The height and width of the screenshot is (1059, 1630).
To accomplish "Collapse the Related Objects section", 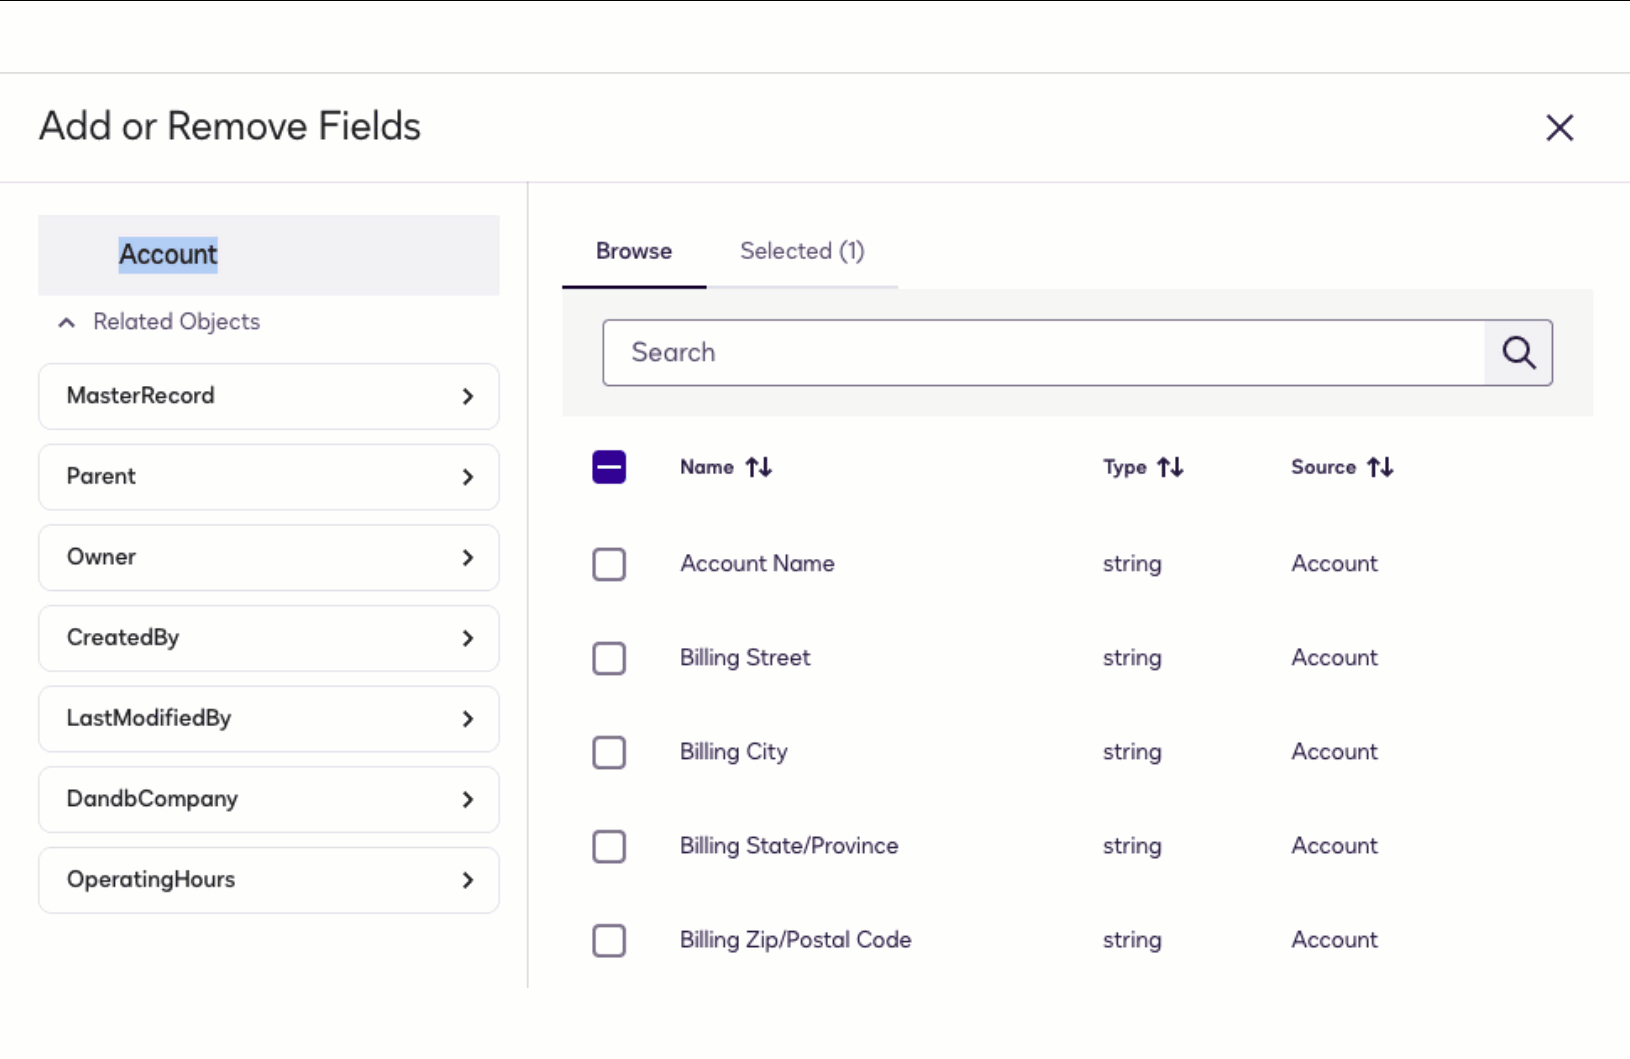I will [x=67, y=322].
